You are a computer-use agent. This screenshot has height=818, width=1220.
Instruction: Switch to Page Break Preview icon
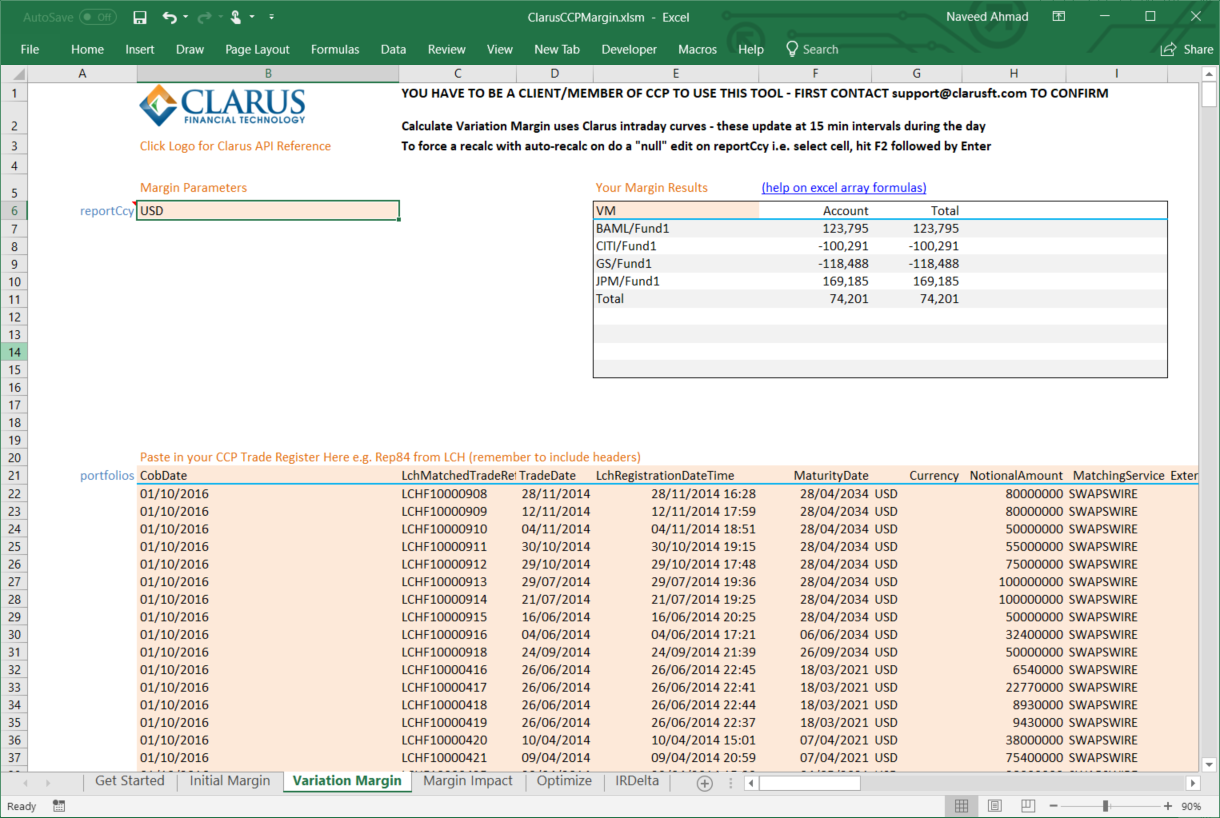[x=1028, y=806]
